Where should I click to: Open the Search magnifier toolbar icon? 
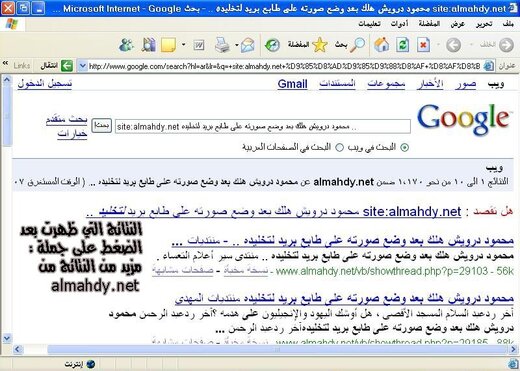pos(357,45)
